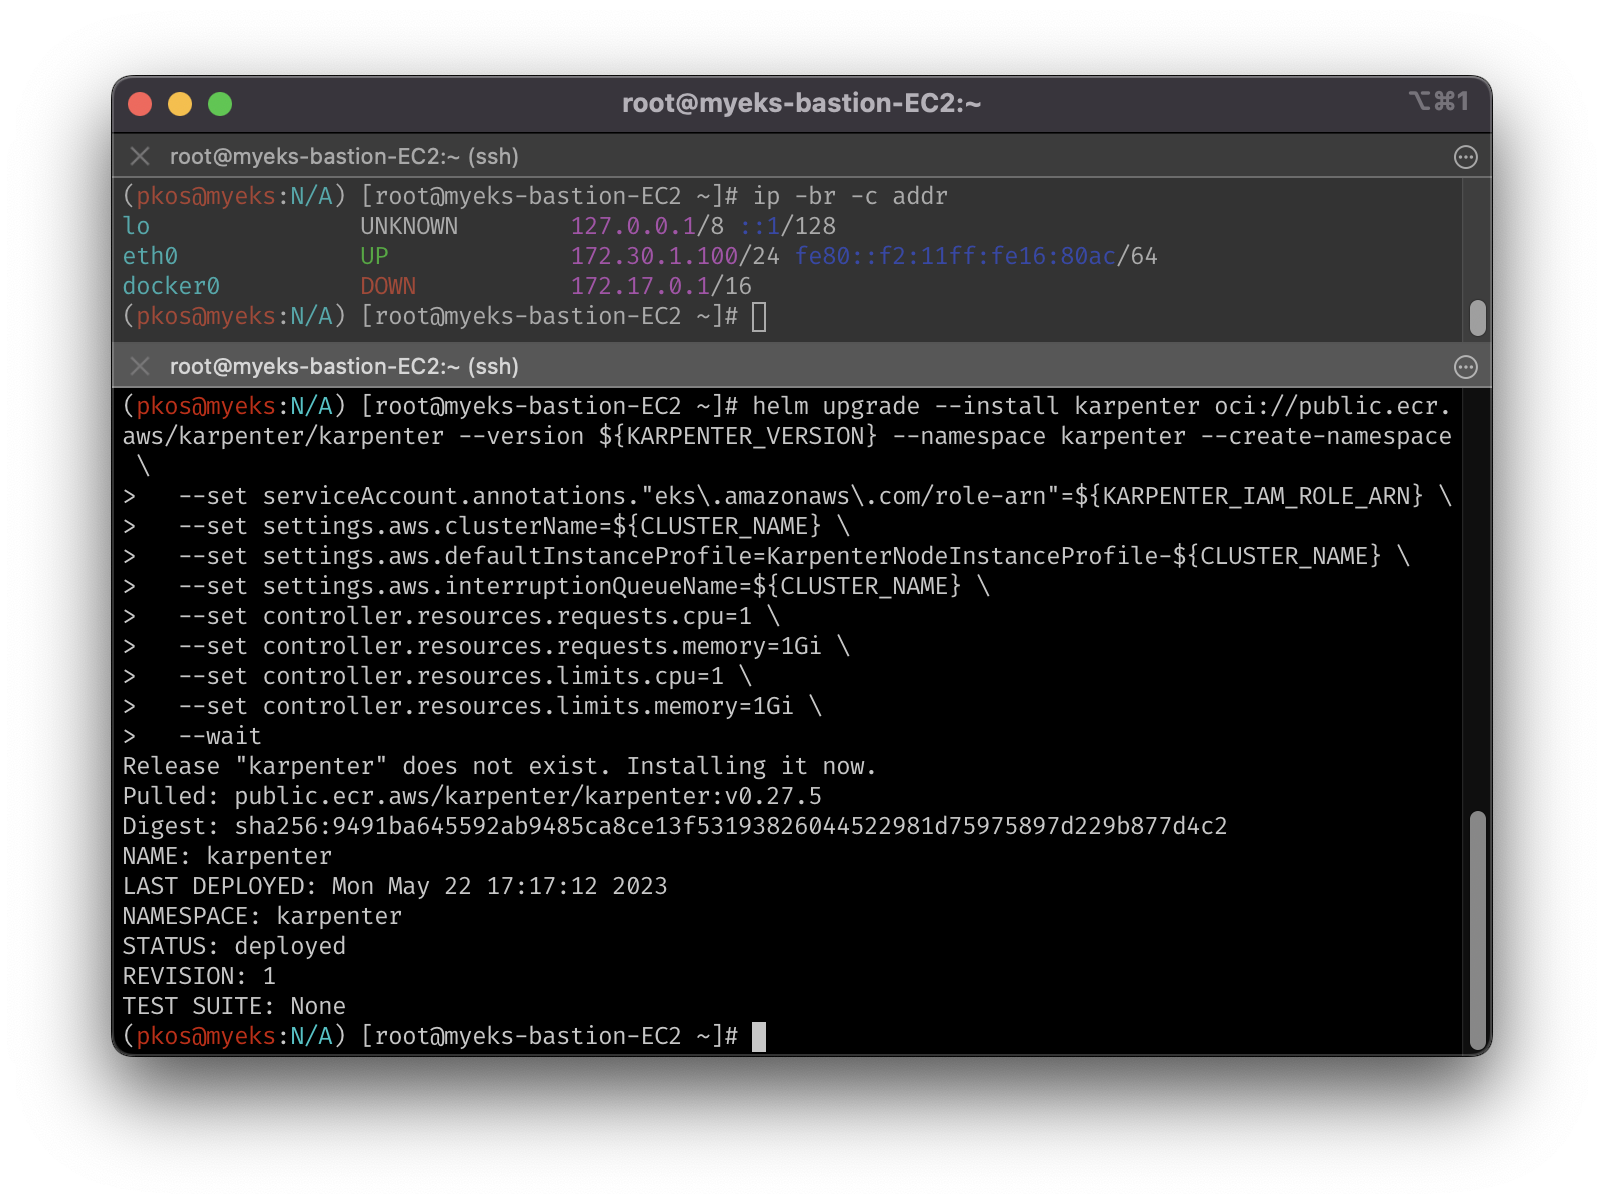
Task: Click the Digest sha256 hash line
Action: 675,826
